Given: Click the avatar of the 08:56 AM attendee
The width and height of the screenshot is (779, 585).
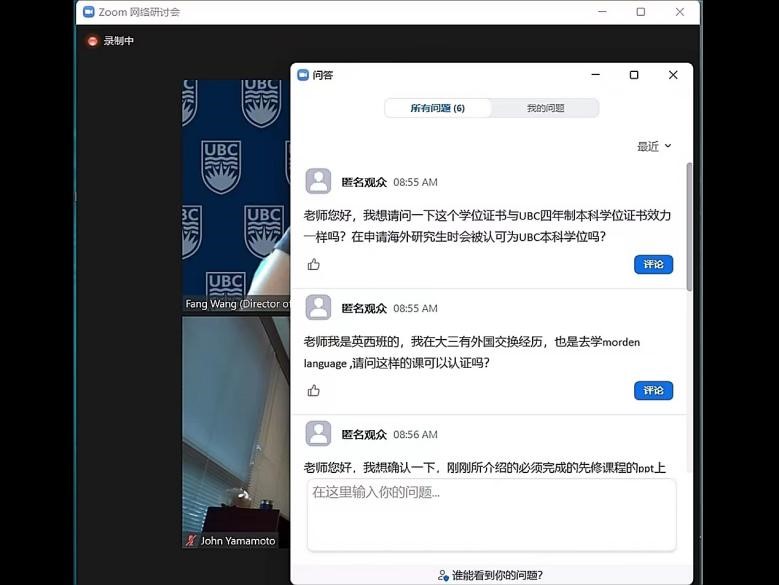Looking at the screenshot, I should coord(318,434).
